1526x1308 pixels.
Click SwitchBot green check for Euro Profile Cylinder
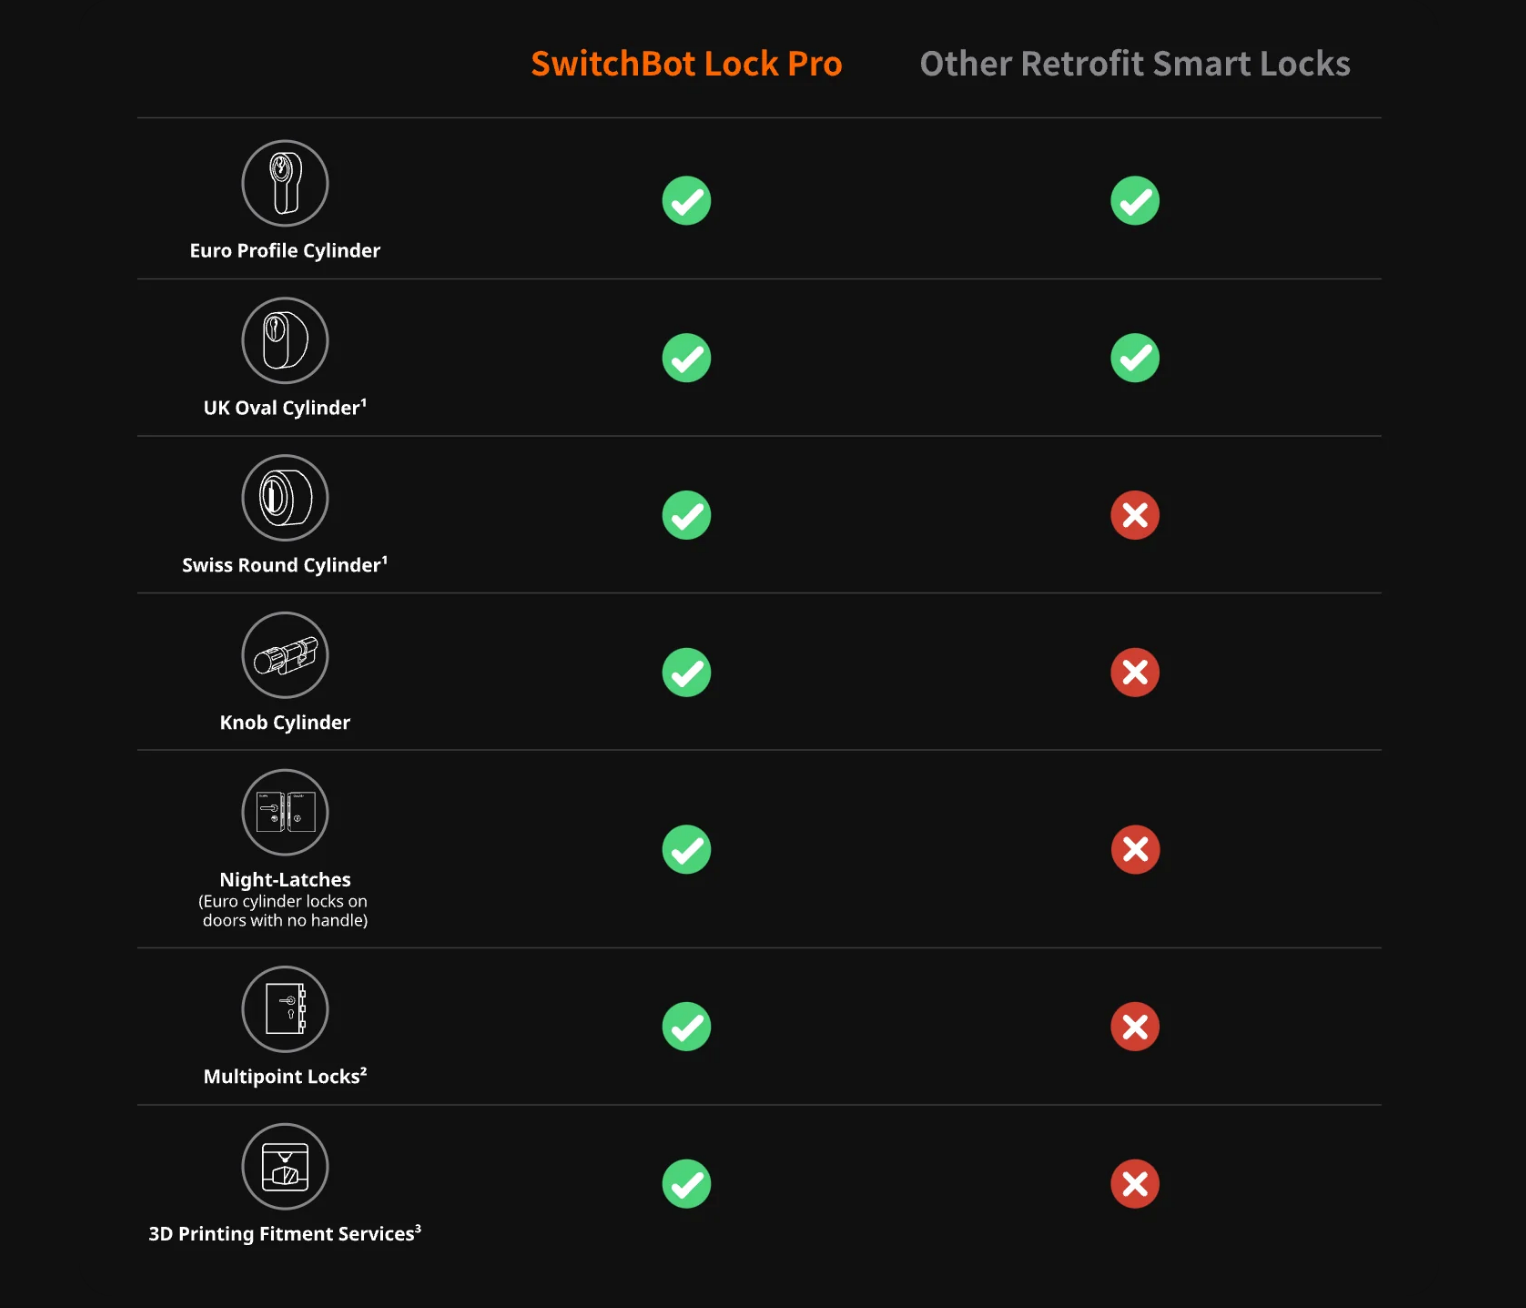point(686,201)
